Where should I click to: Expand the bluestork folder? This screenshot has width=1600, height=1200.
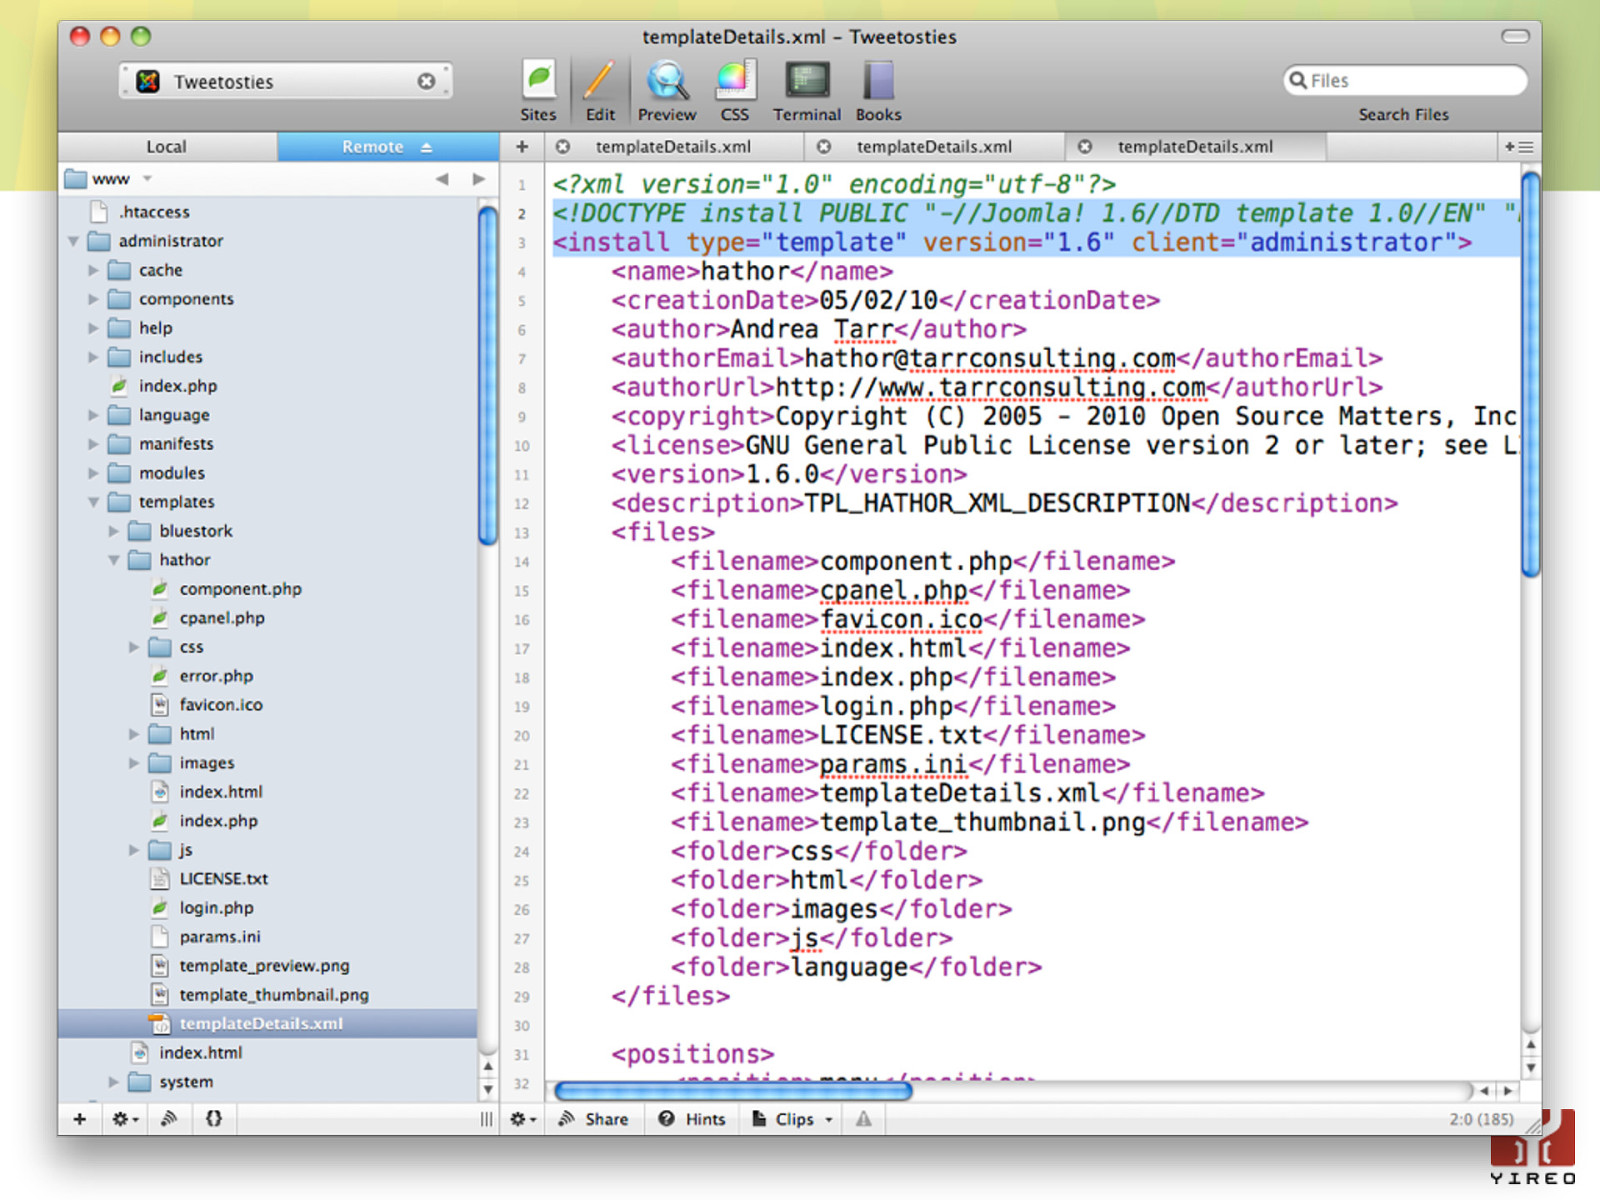[x=114, y=531]
